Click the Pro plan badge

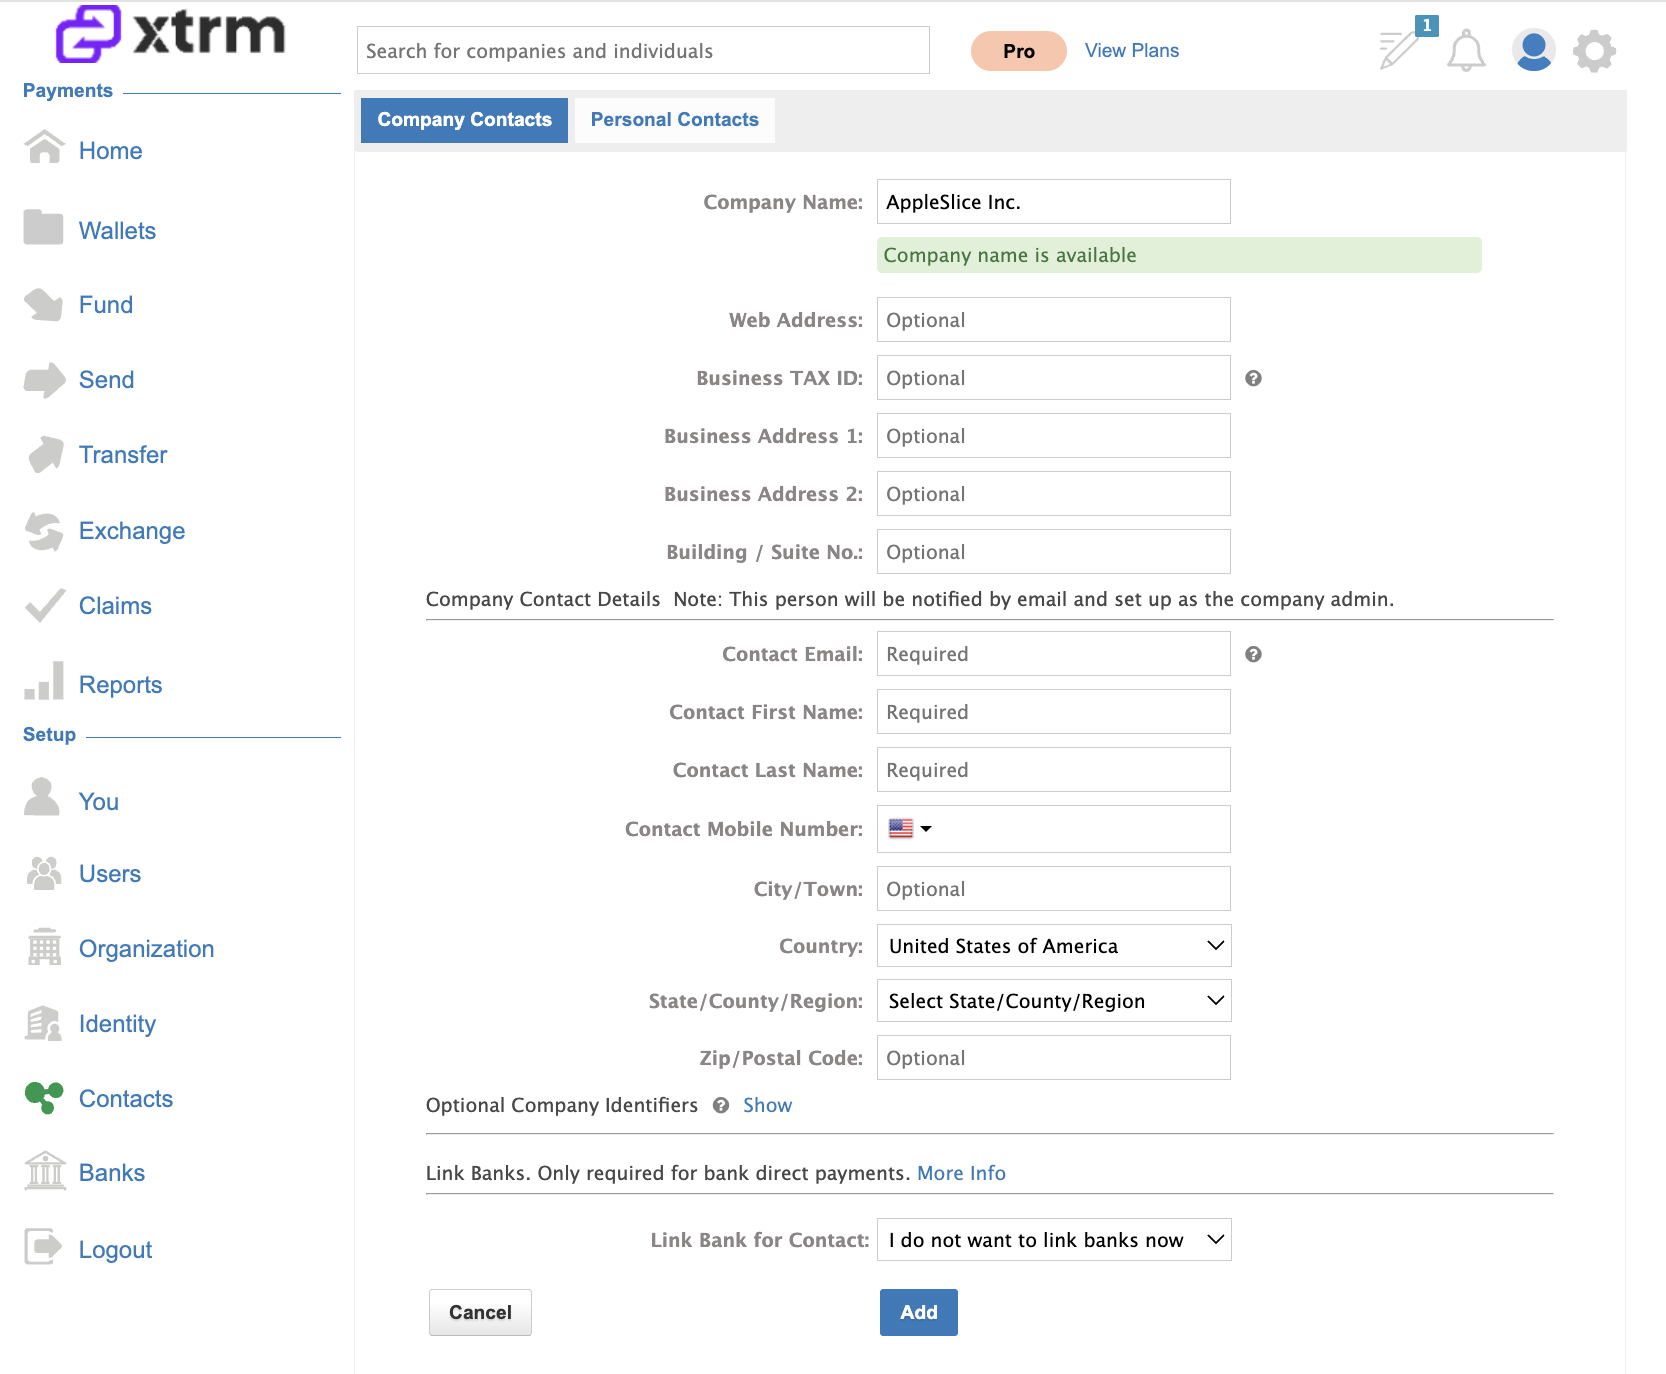point(1019,51)
